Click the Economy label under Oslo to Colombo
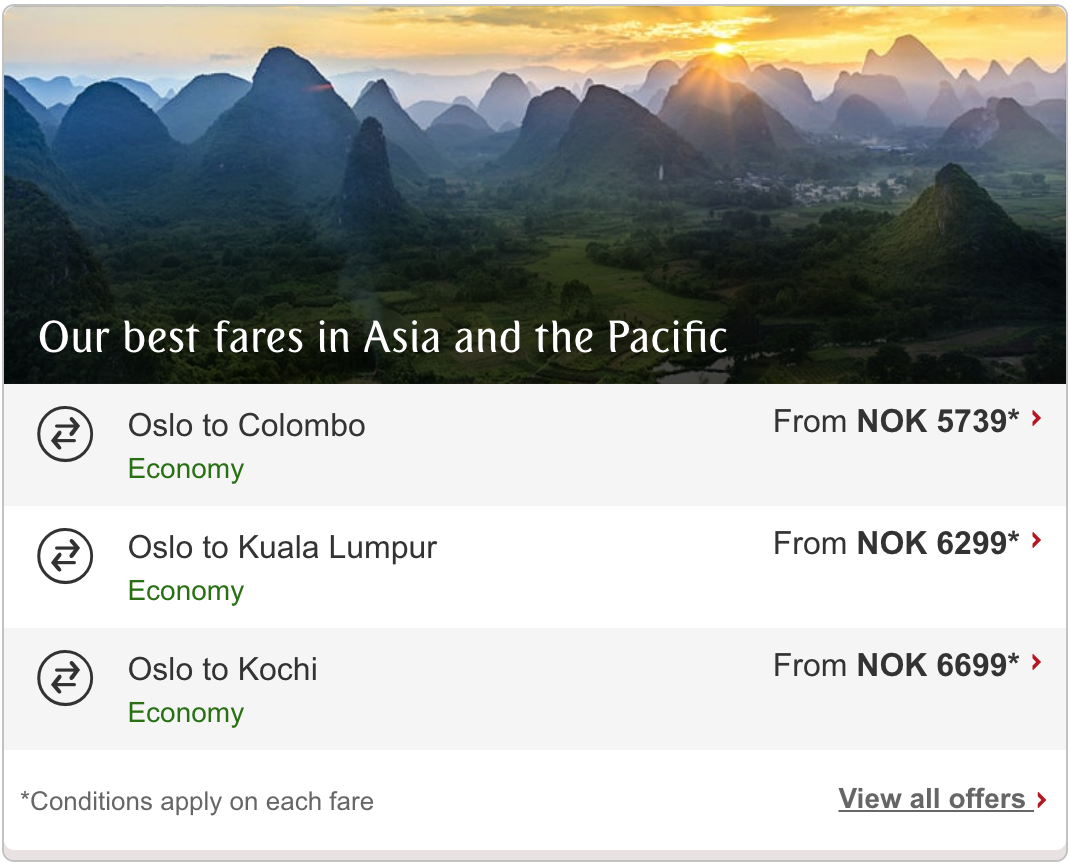 click(186, 470)
